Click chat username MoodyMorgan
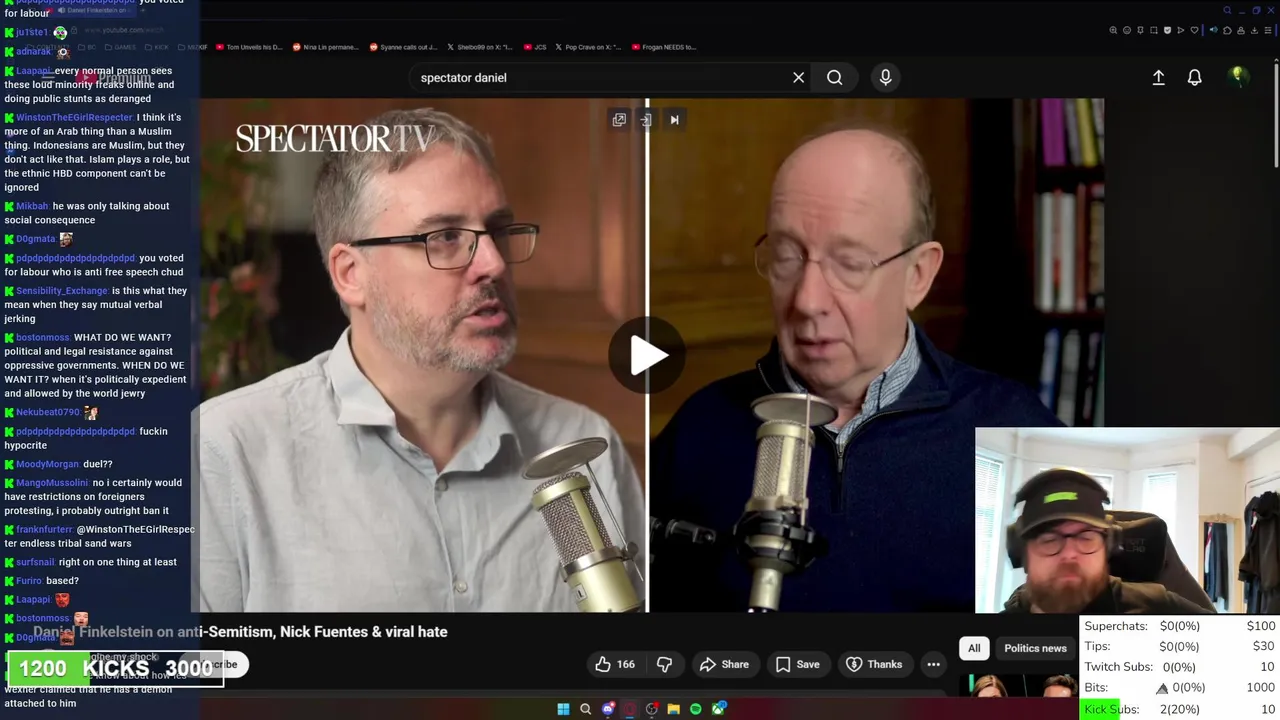 coord(47,464)
